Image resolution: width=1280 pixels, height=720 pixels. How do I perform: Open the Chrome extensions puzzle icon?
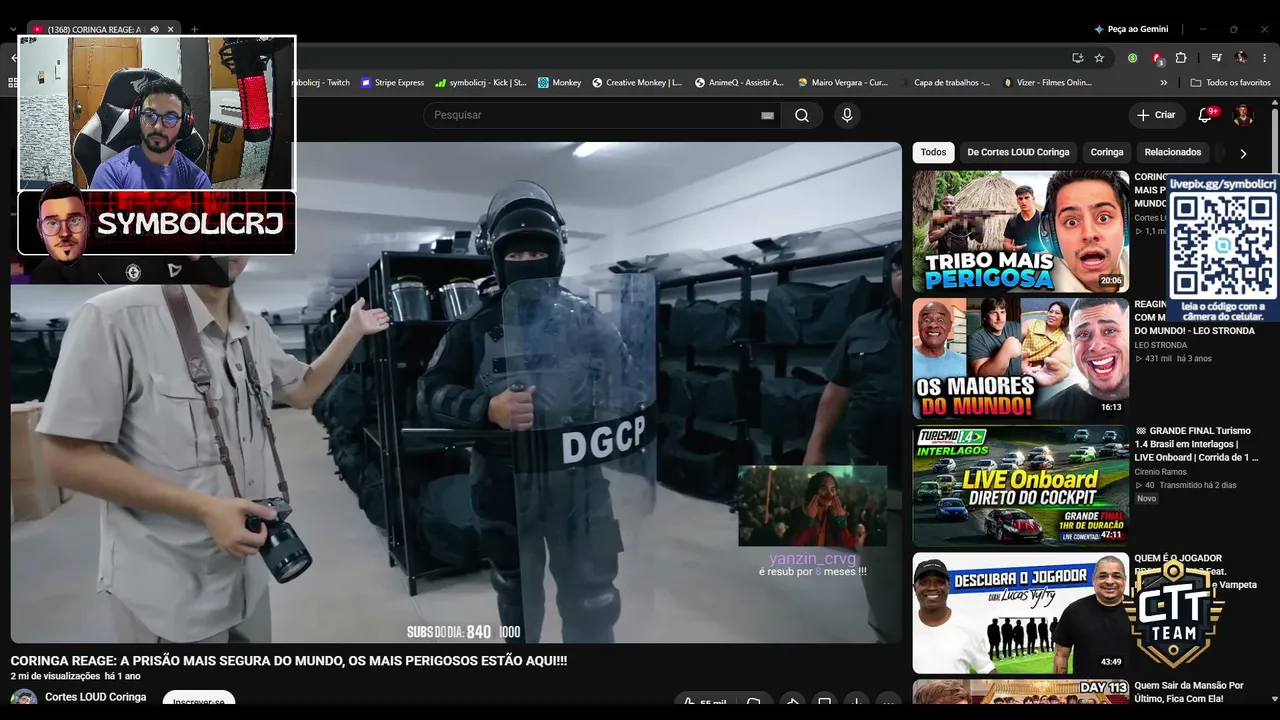[1181, 58]
